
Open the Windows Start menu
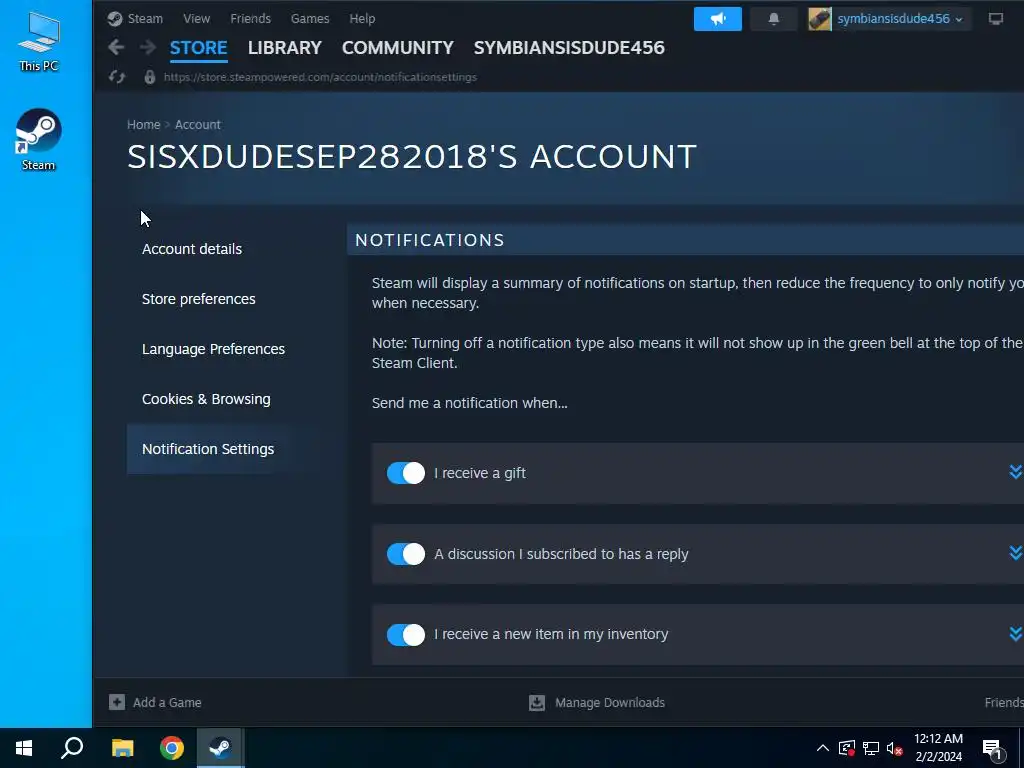tap(24, 748)
